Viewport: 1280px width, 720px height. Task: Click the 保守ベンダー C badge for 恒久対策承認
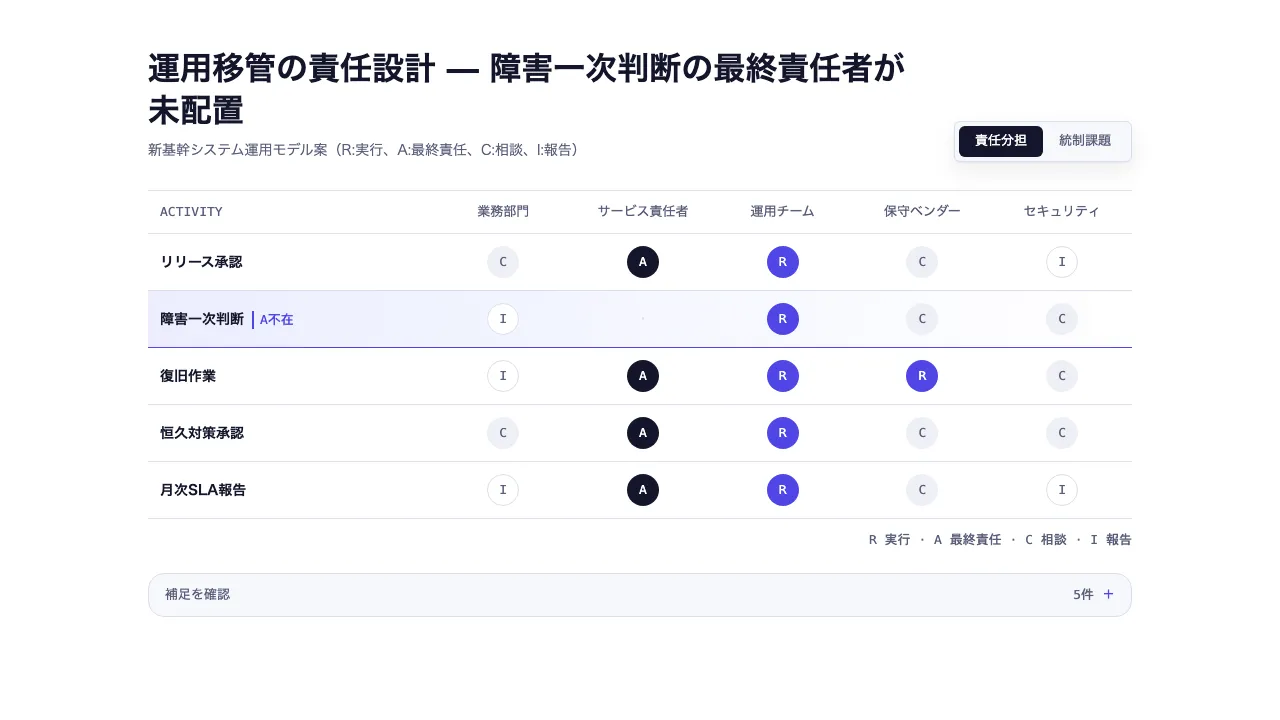(x=922, y=433)
